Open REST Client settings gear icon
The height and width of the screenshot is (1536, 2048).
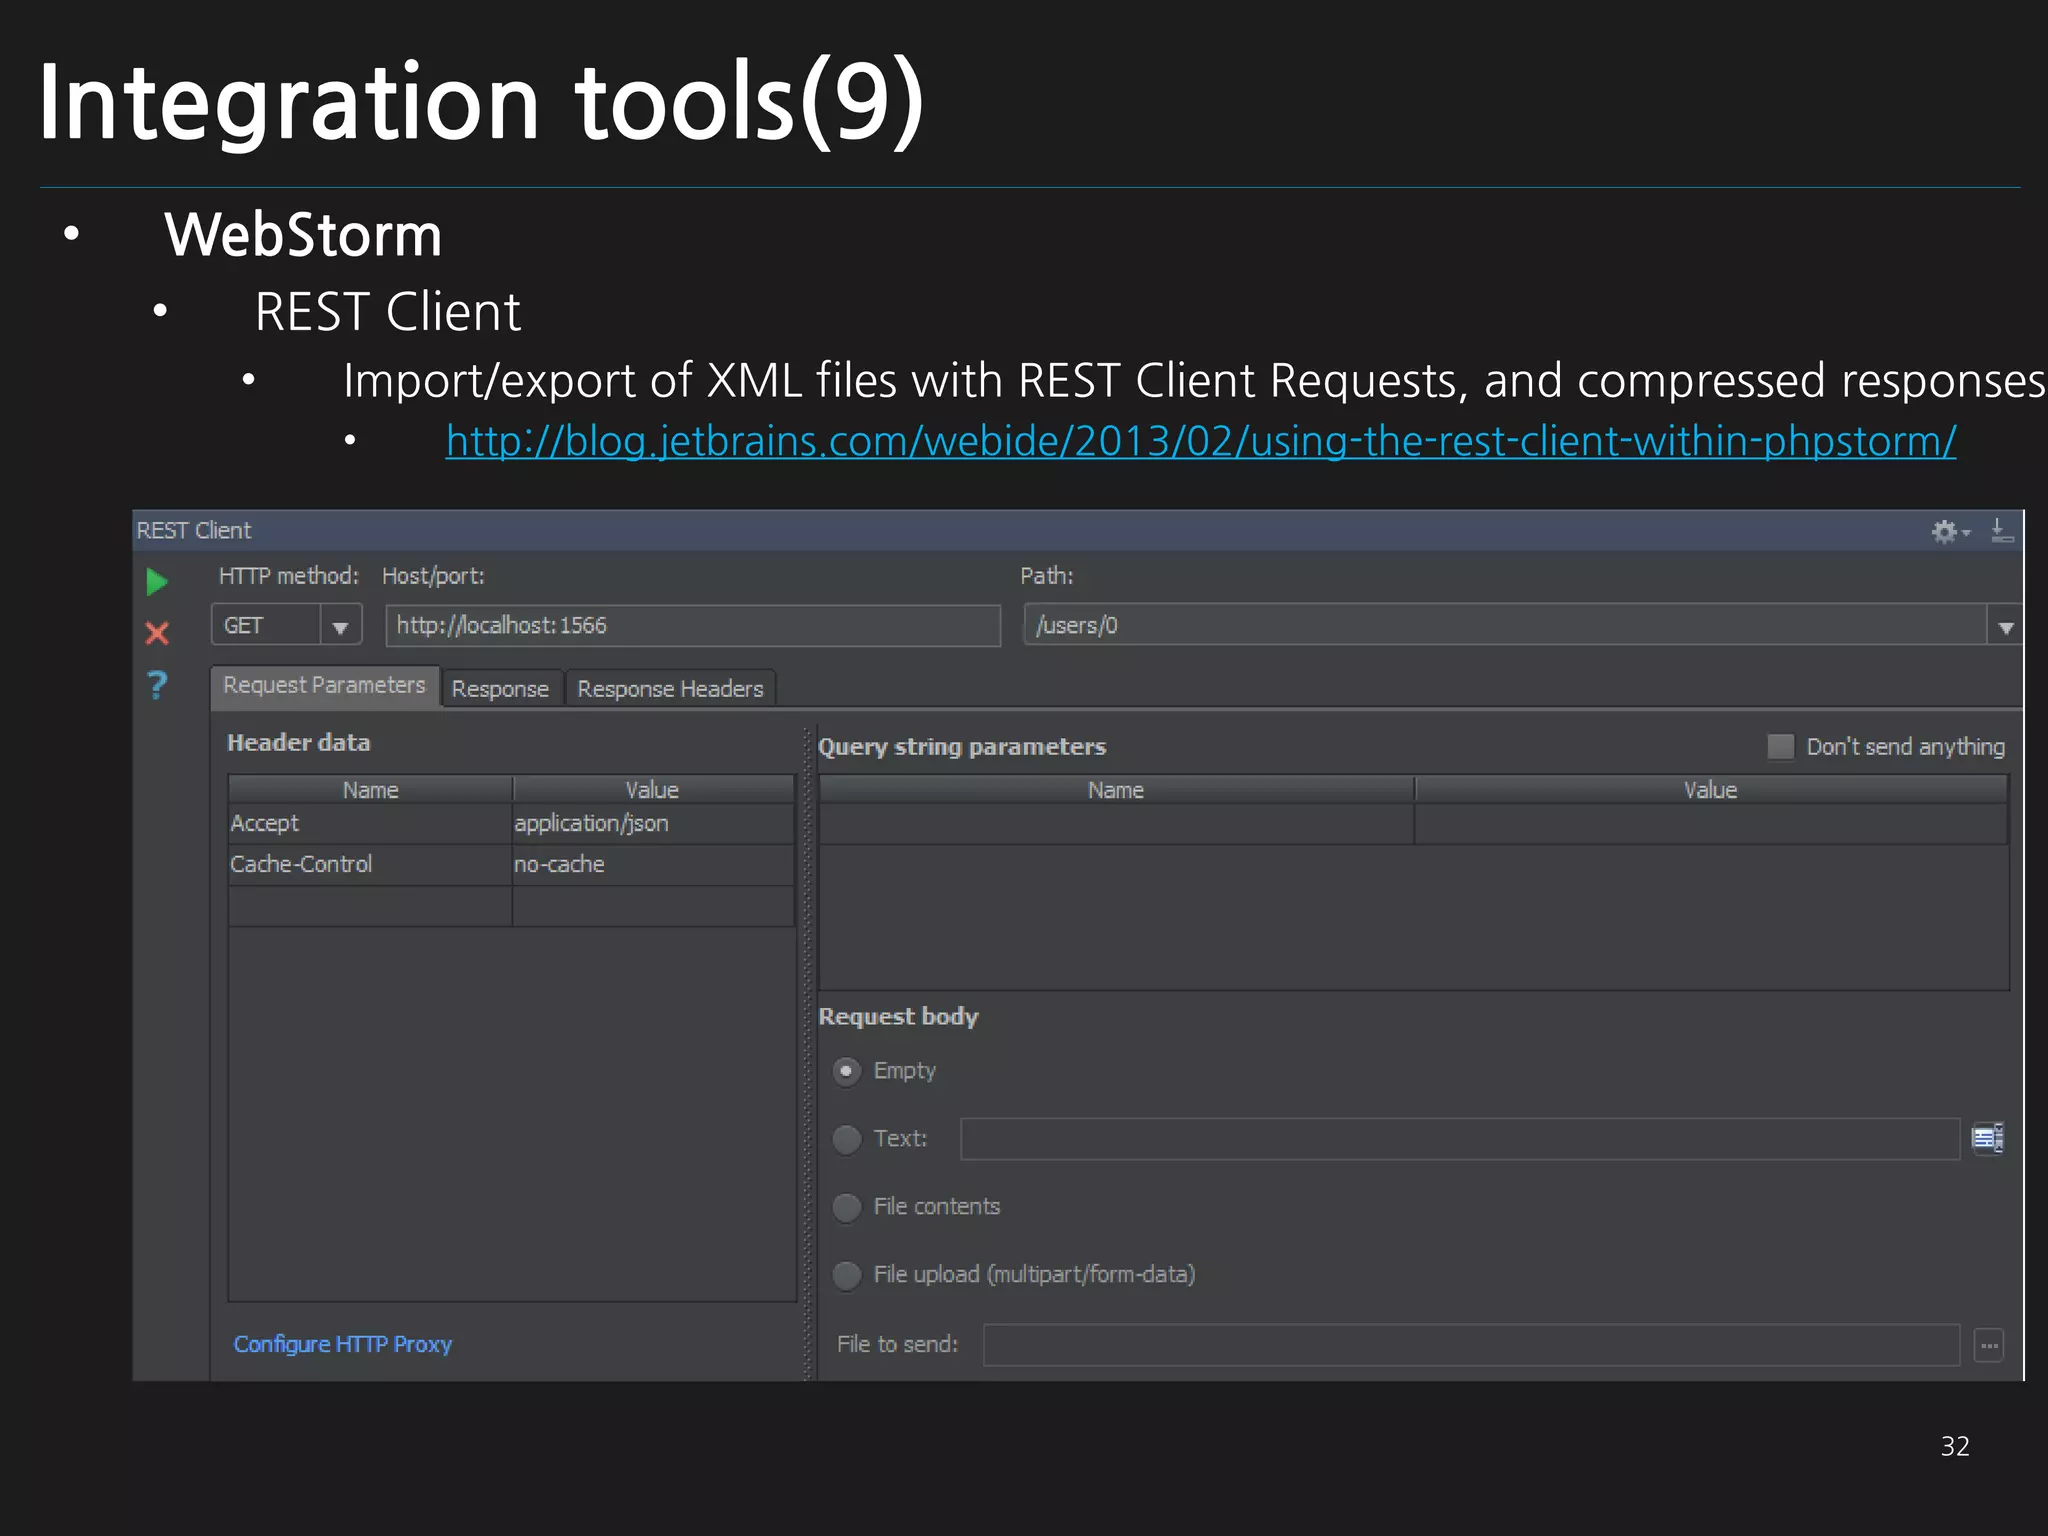[x=1950, y=531]
